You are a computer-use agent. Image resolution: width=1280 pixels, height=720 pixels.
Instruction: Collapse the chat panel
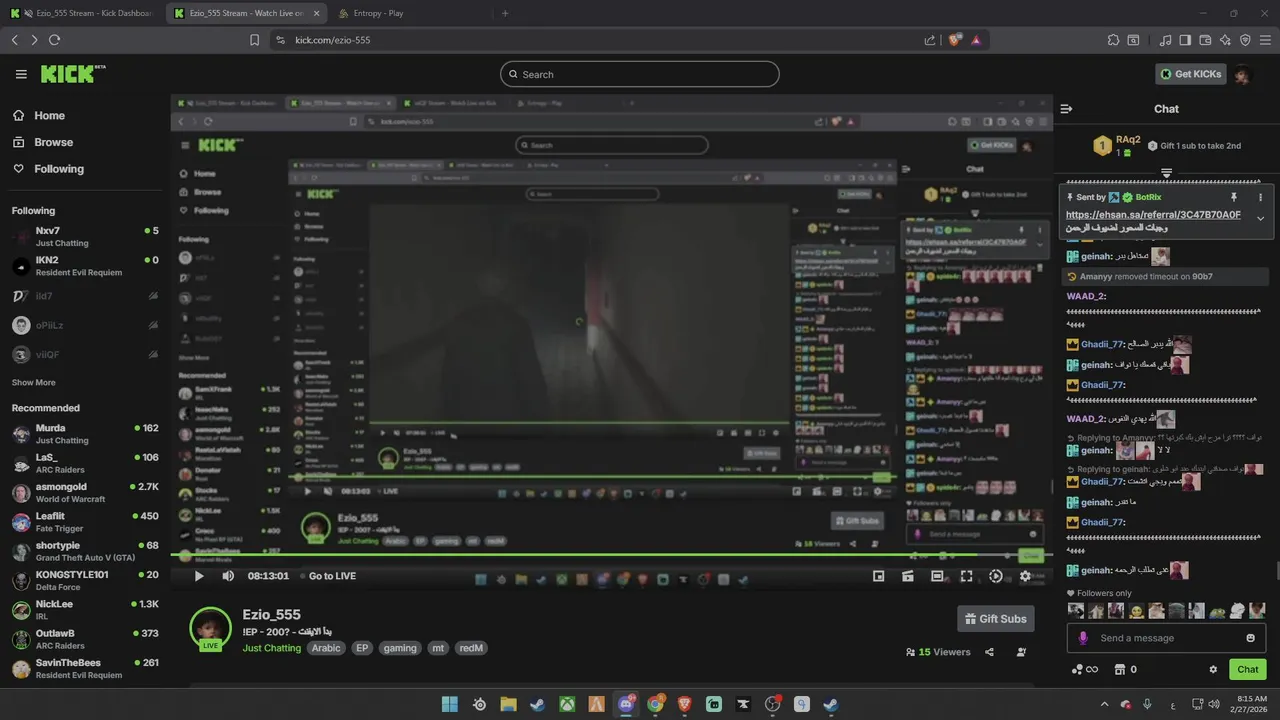pos(1066,109)
